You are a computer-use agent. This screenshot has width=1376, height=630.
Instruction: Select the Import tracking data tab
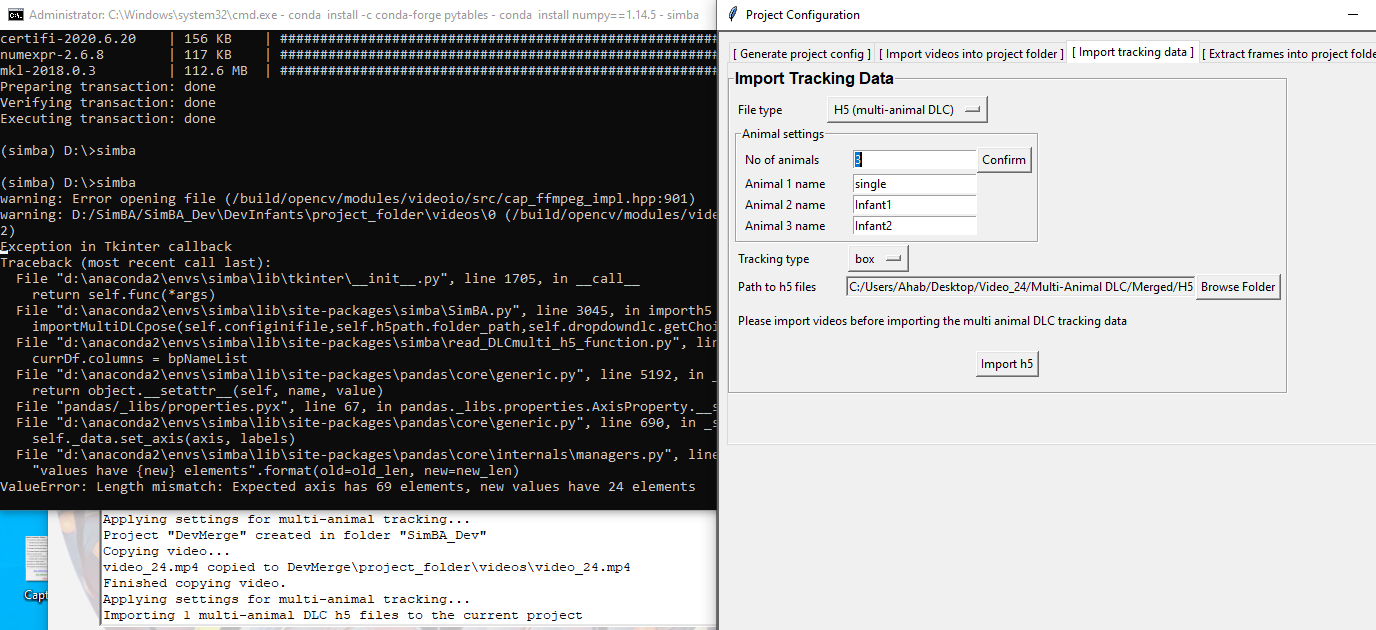1132,50
